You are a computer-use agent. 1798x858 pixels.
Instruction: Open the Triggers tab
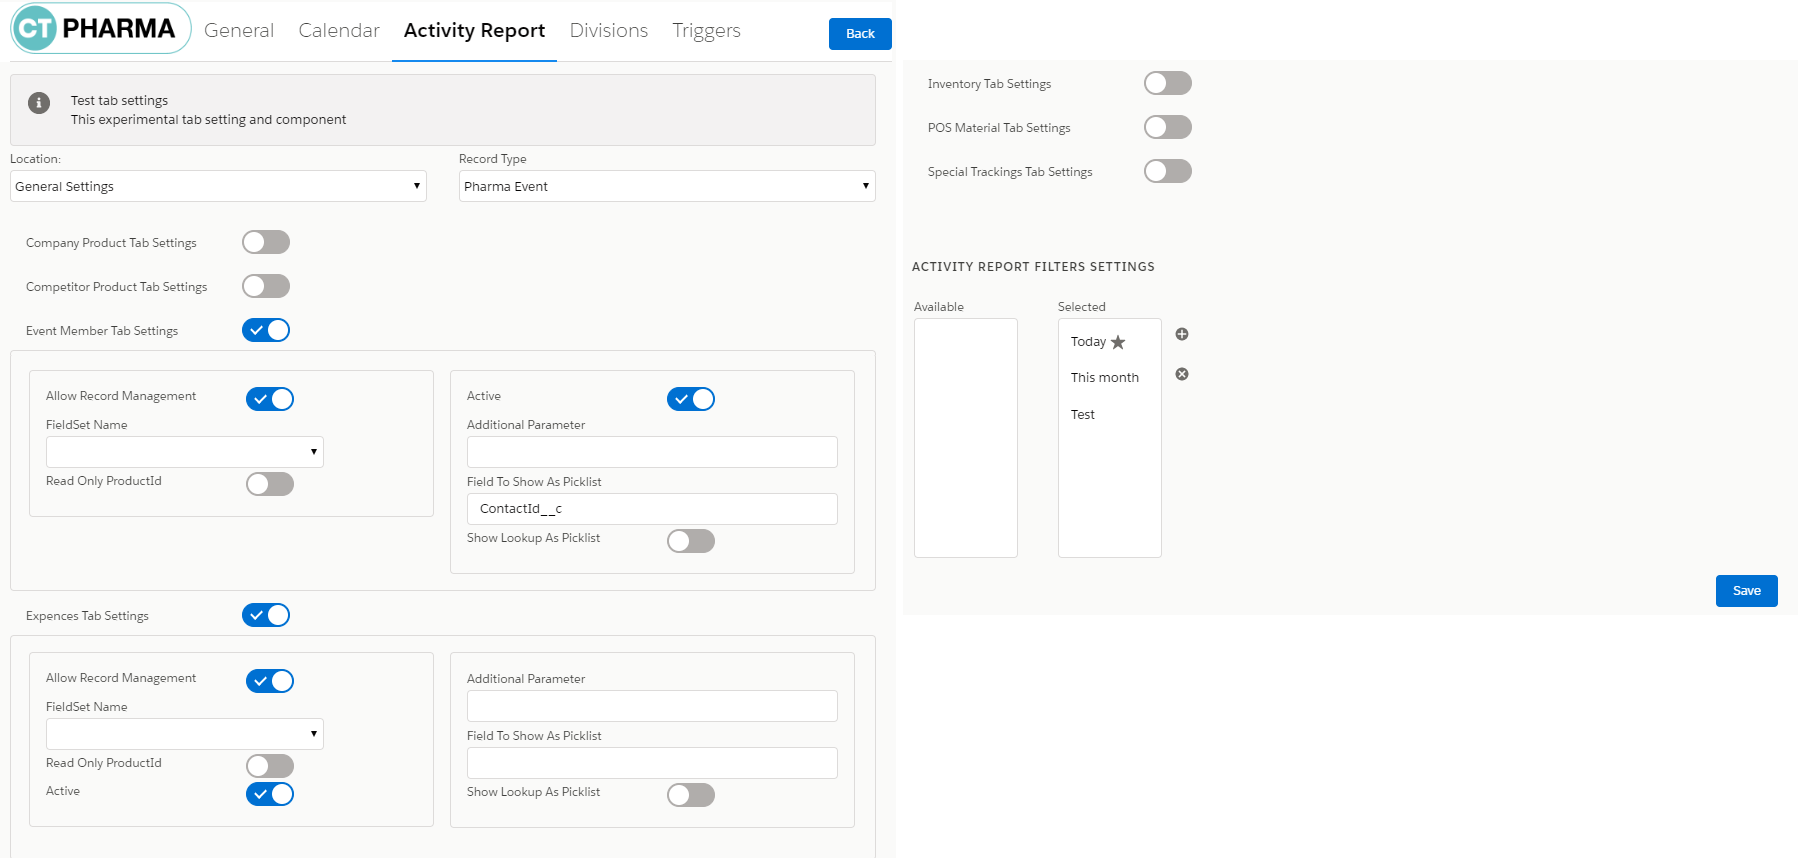coord(706,31)
